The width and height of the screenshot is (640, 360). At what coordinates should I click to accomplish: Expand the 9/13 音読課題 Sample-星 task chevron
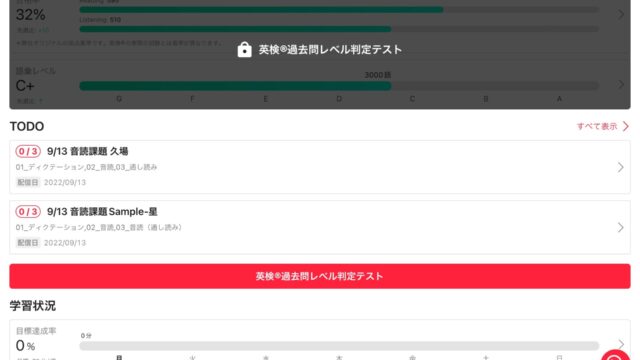(x=620, y=227)
